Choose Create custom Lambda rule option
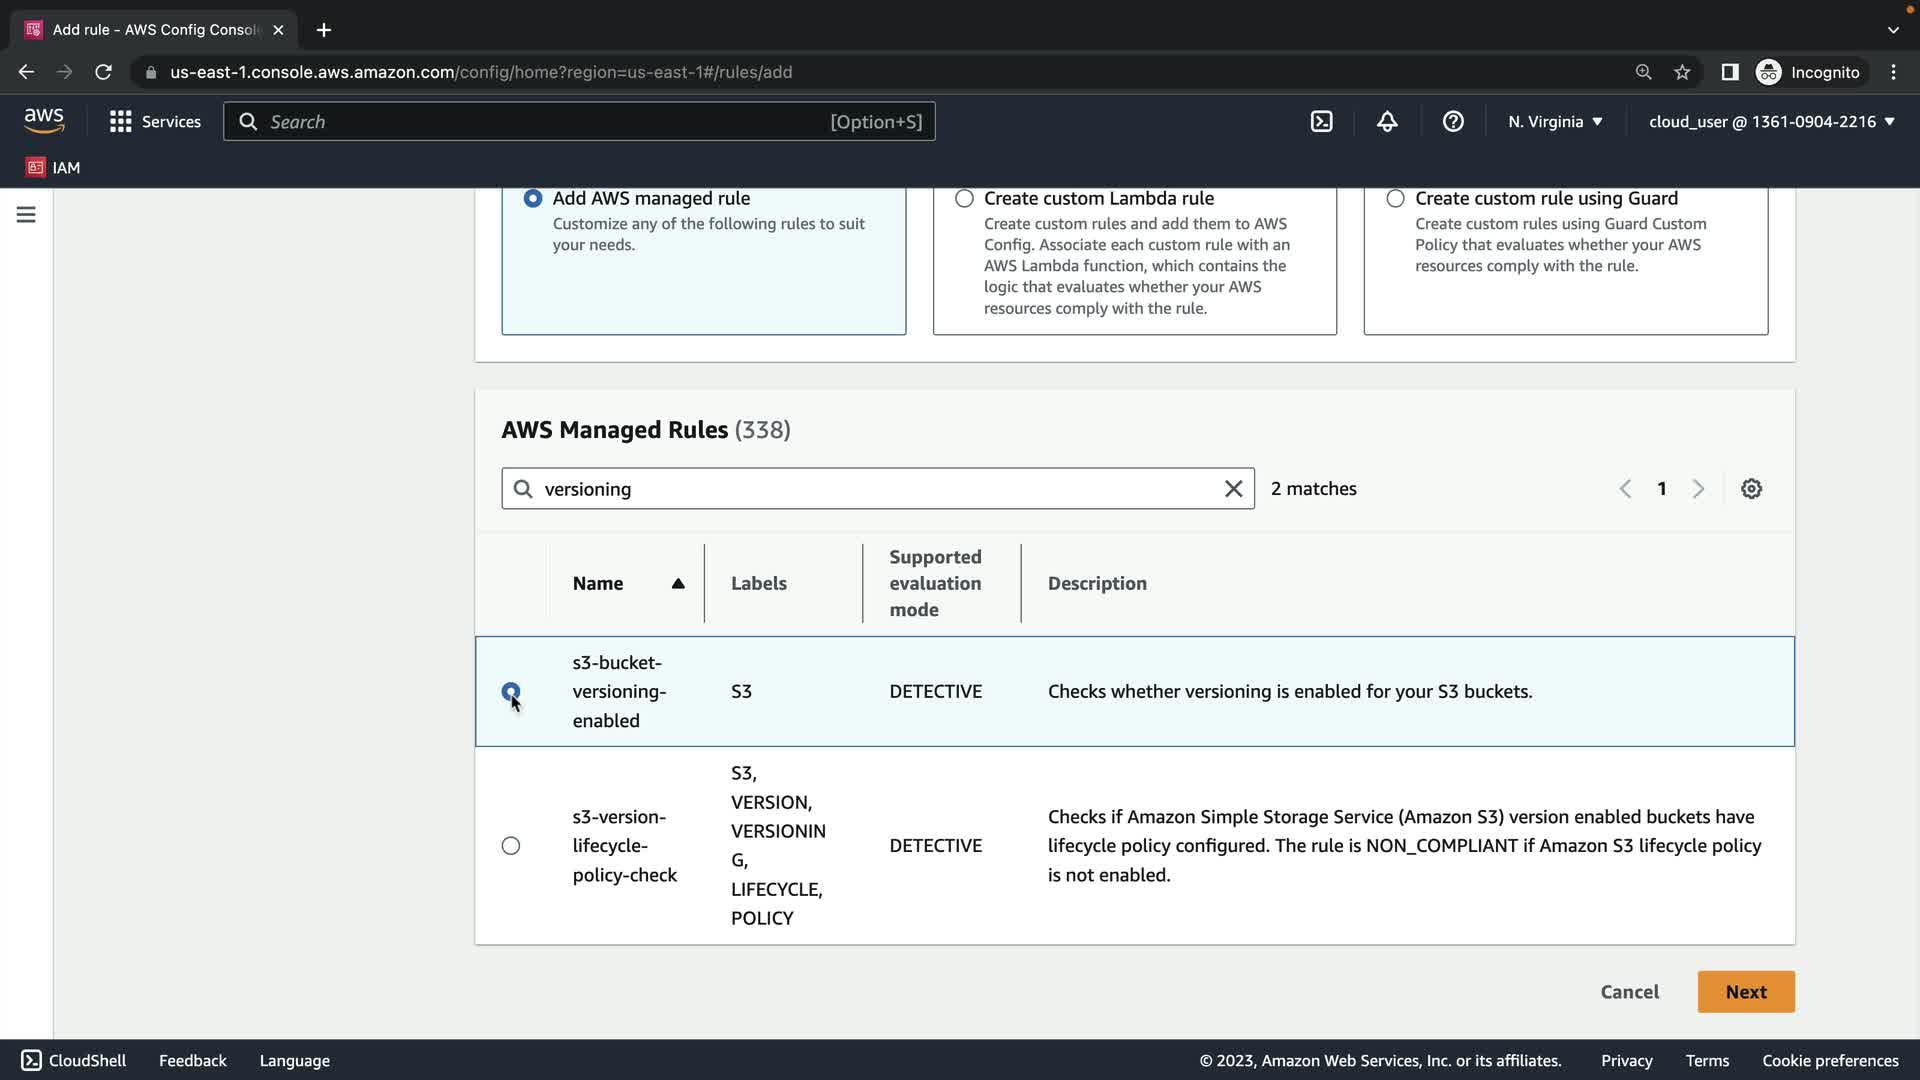The width and height of the screenshot is (1920, 1080). (964, 199)
